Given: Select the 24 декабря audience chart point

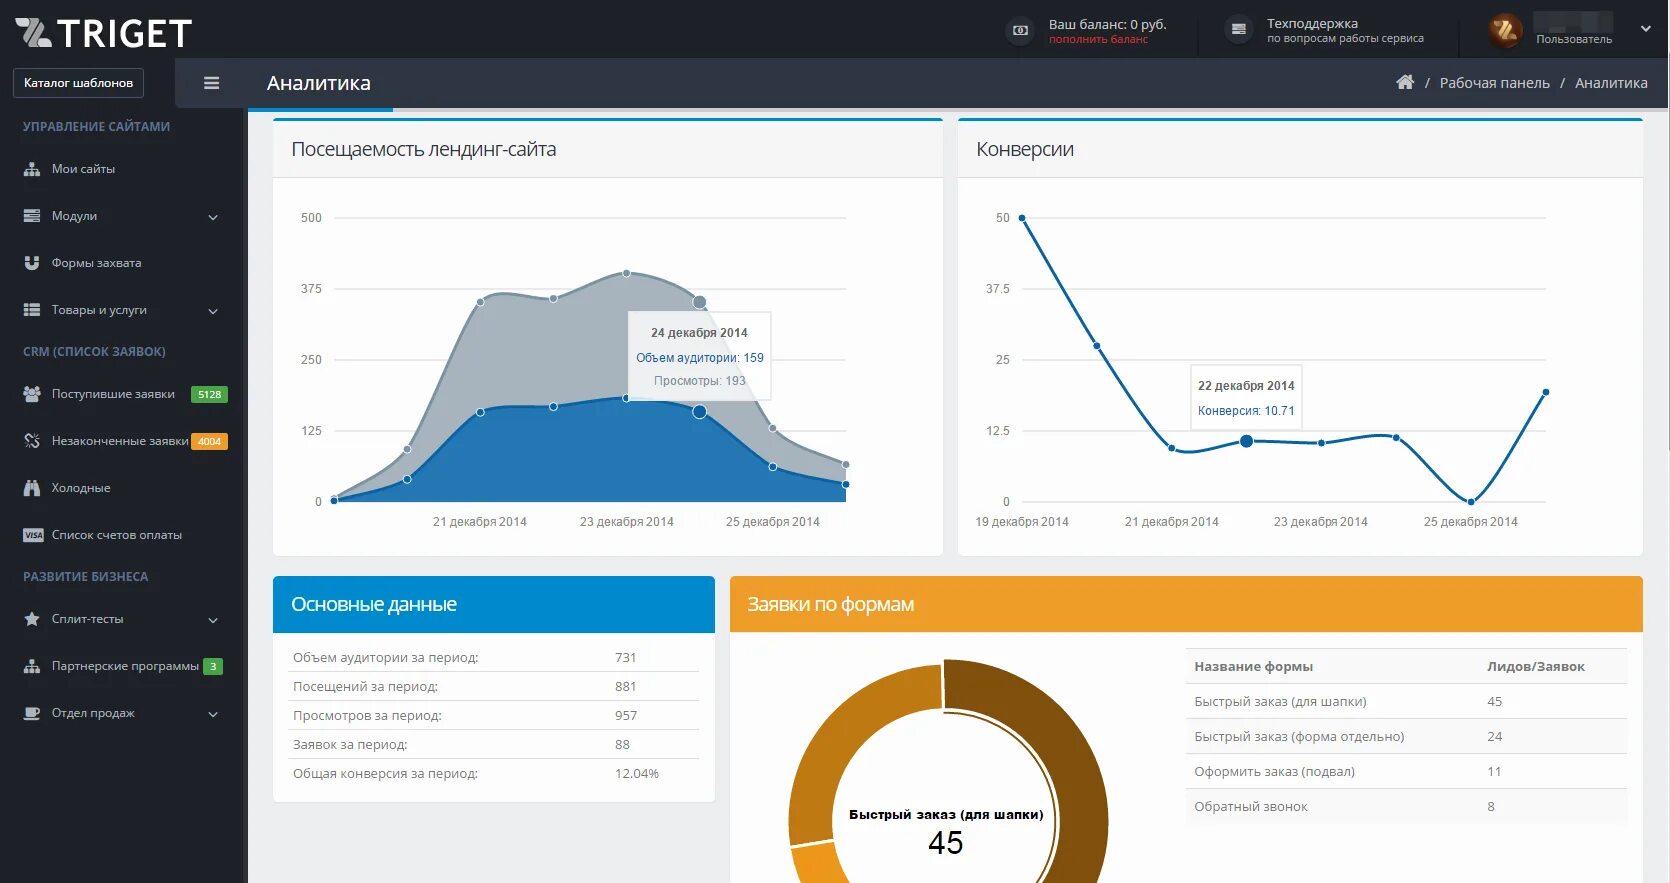Looking at the screenshot, I should pos(699,411).
